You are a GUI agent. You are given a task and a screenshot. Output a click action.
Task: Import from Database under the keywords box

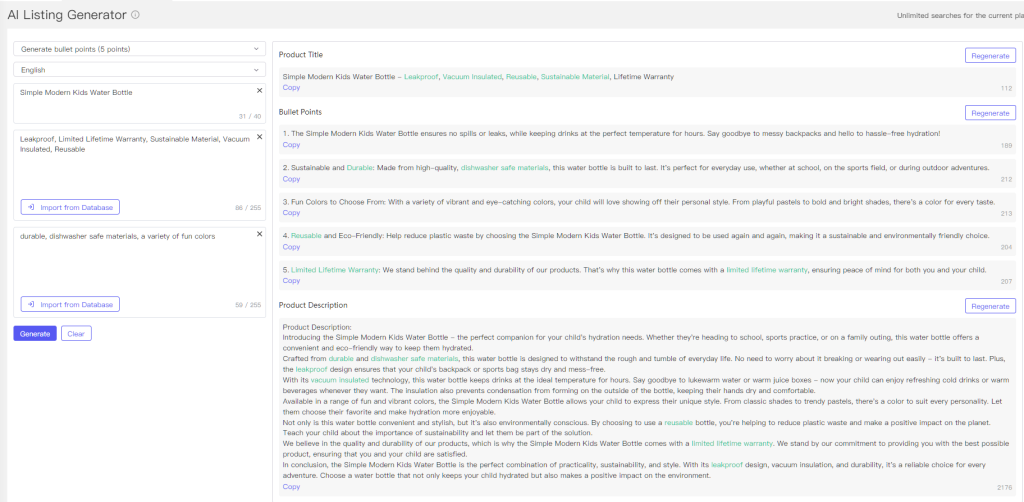[x=71, y=208]
